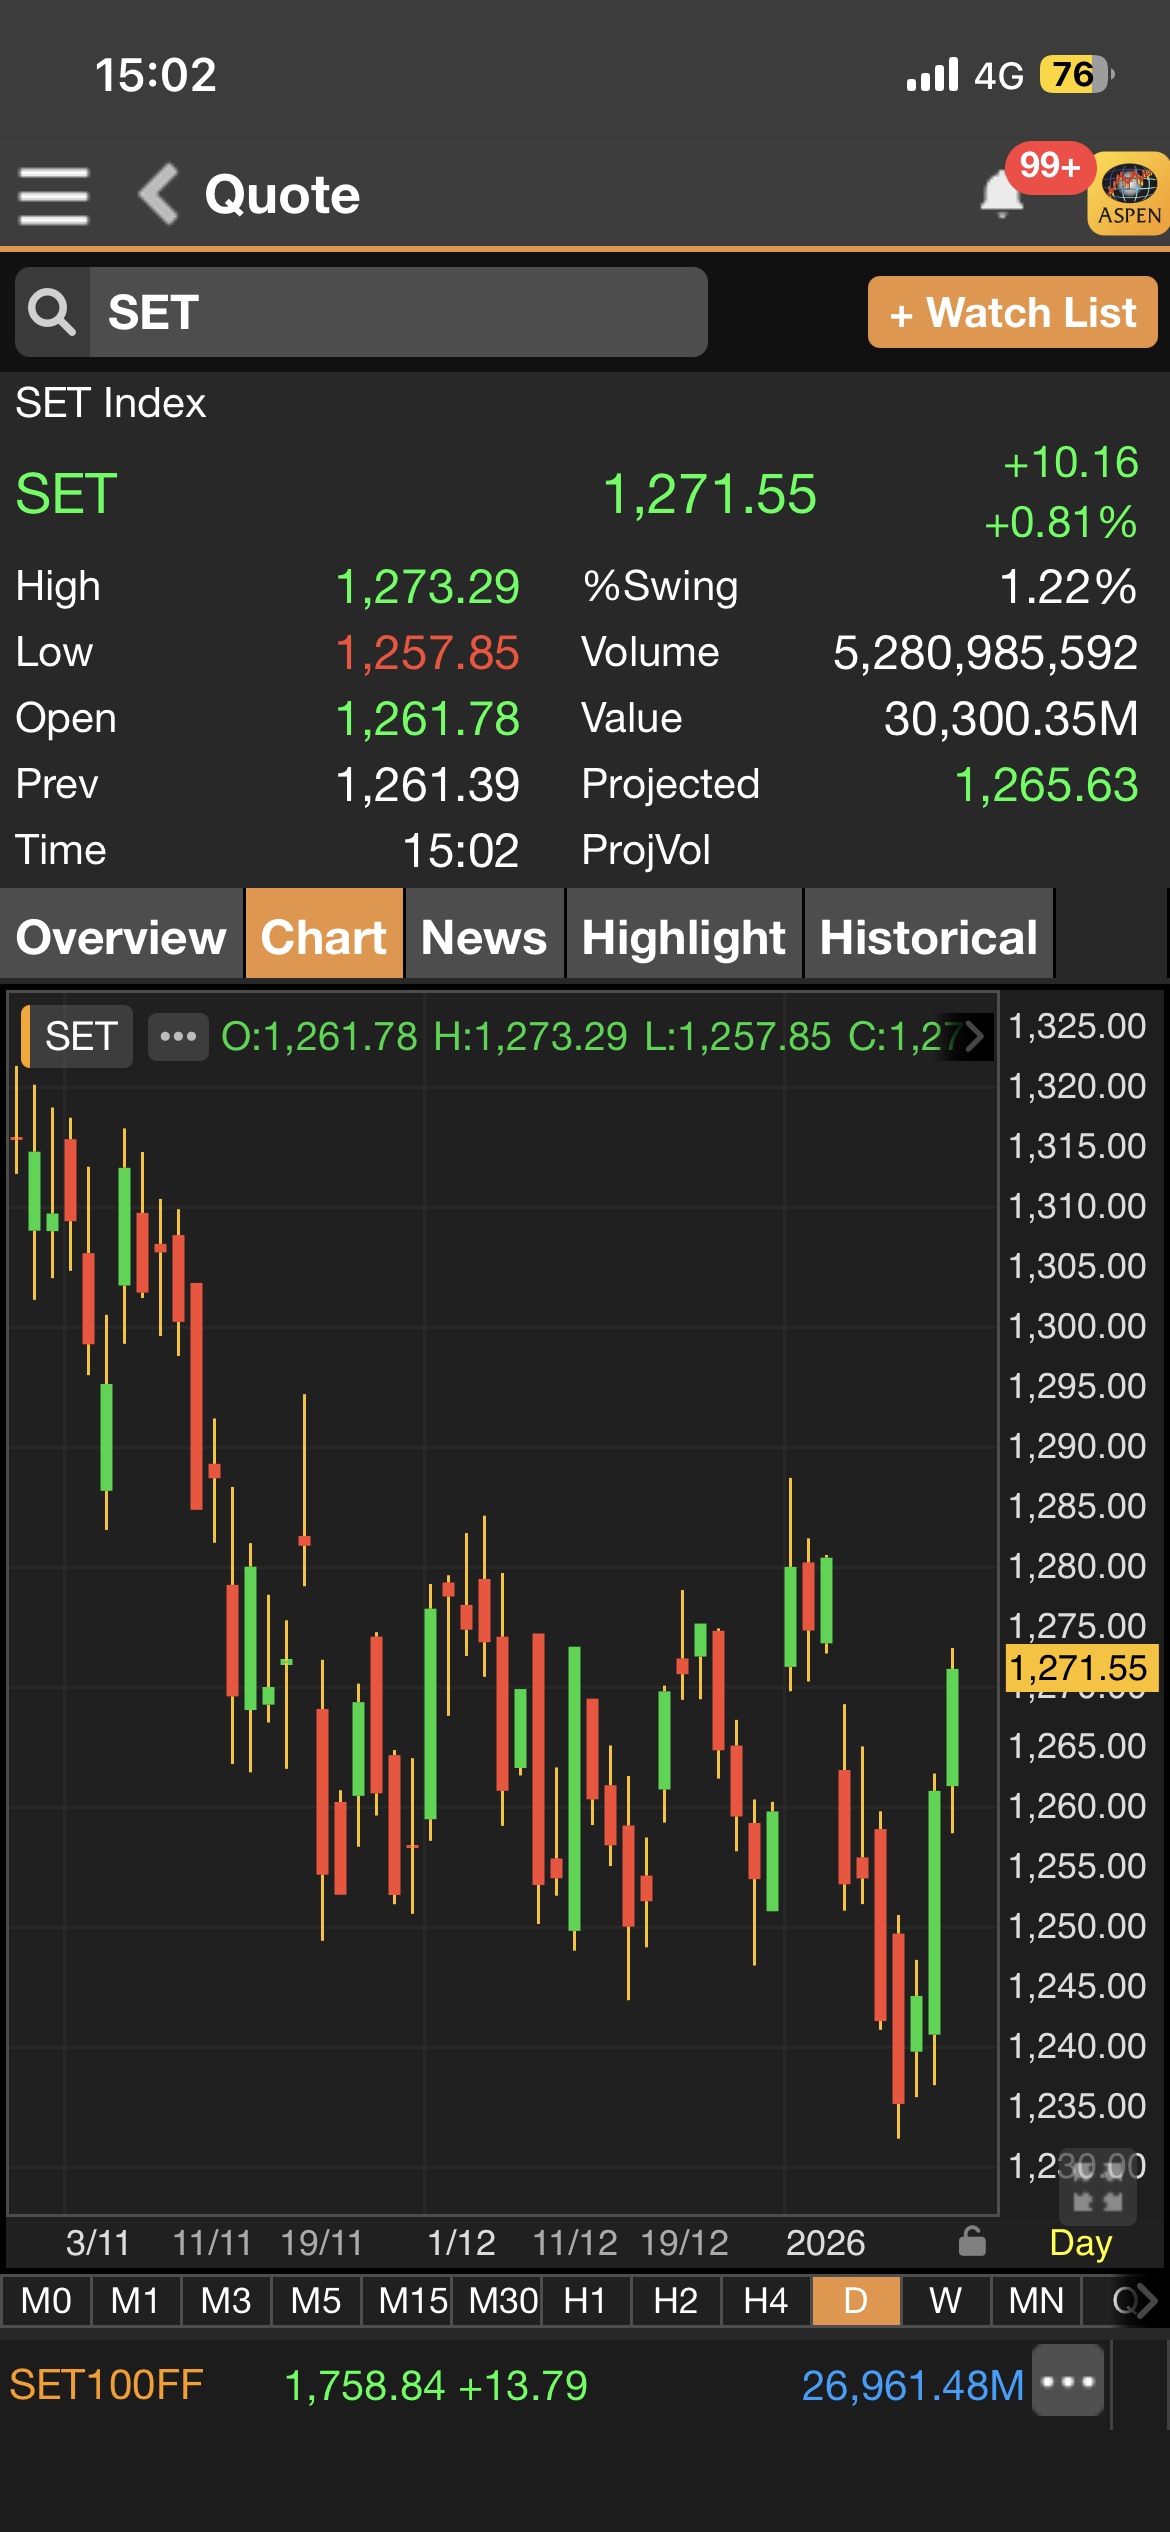Screen dimensions: 1170x2532
Task: Open the Historical tab
Action: [928, 937]
